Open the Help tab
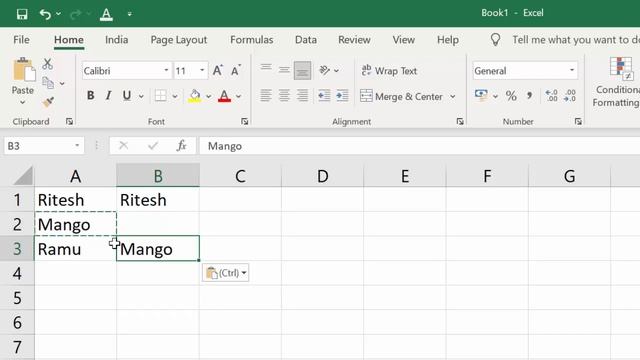 click(448, 40)
